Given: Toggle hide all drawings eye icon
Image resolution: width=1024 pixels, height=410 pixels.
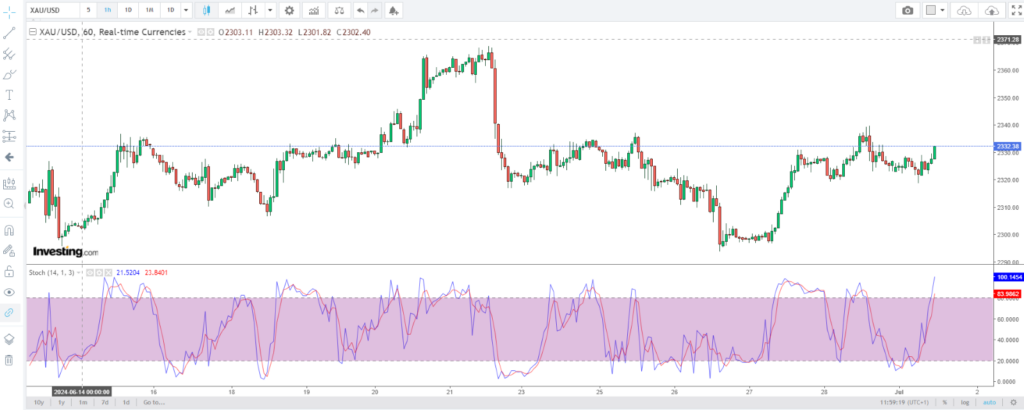Looking at the screenshot, I should click(x=9, y=292).
